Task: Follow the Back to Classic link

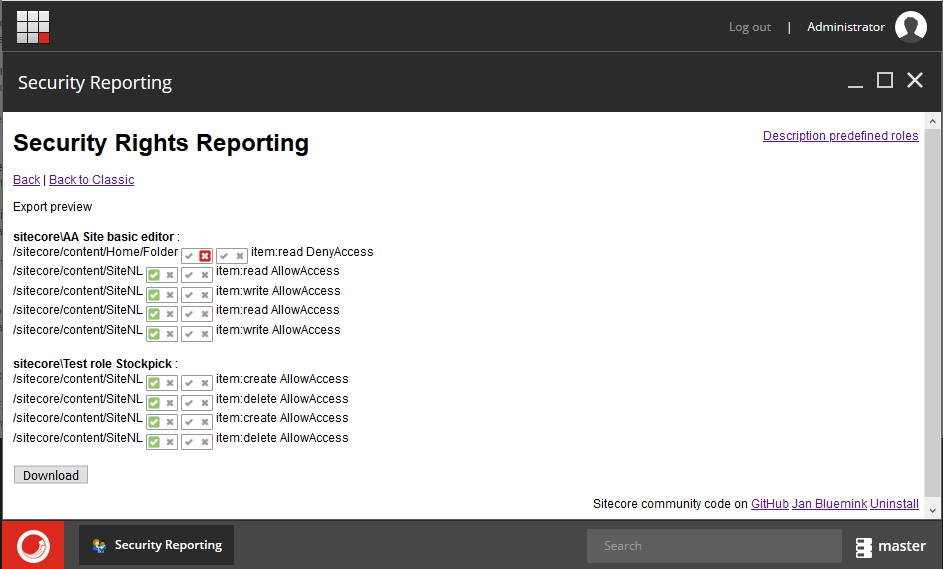Action: (x=91, y=180)
